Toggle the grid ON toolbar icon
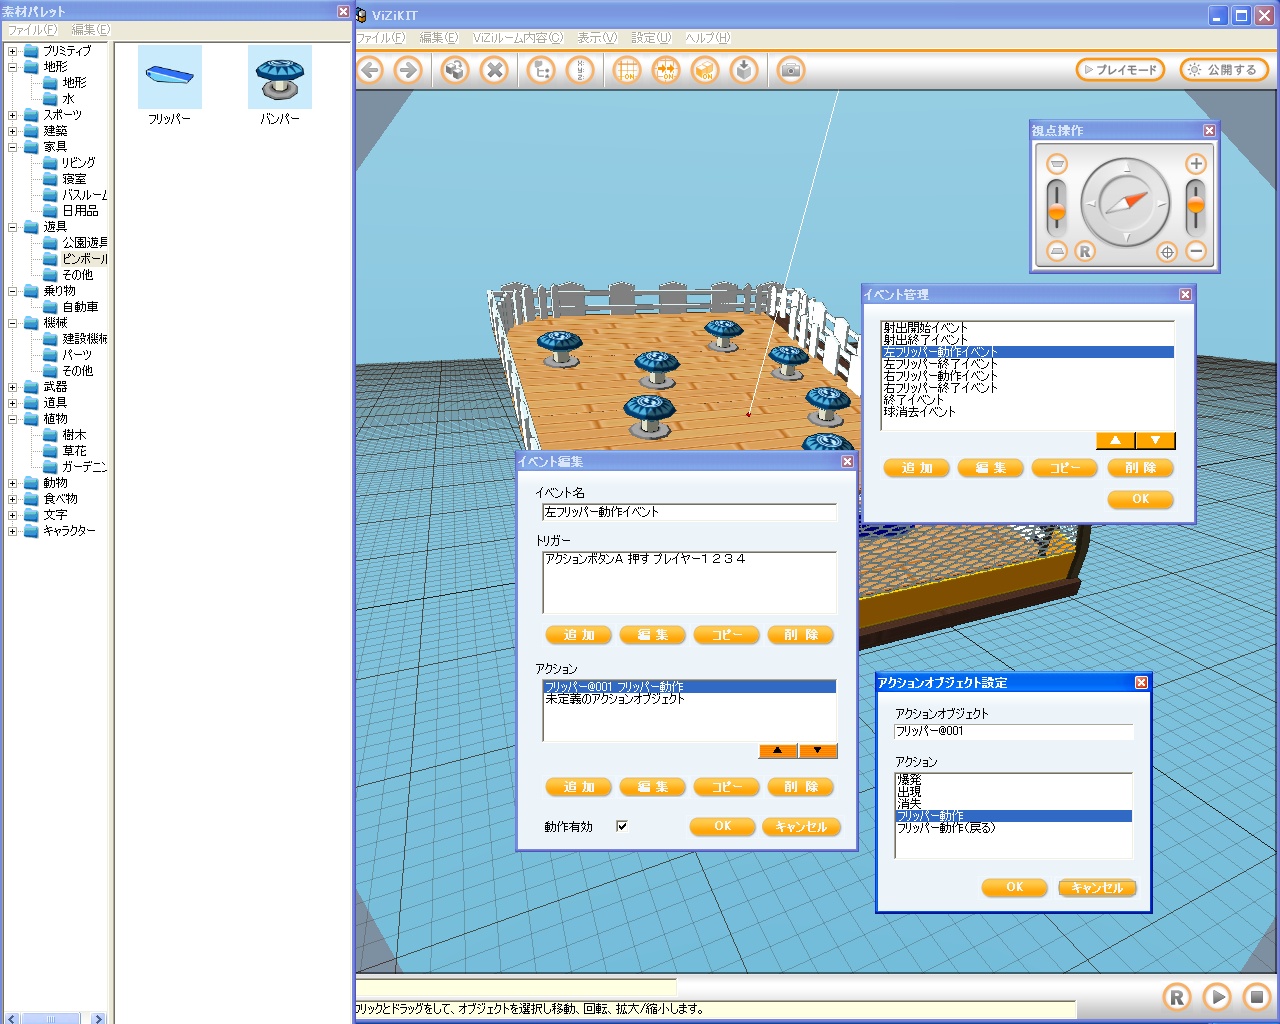The image size is (1280, 1024). point(627,70)
